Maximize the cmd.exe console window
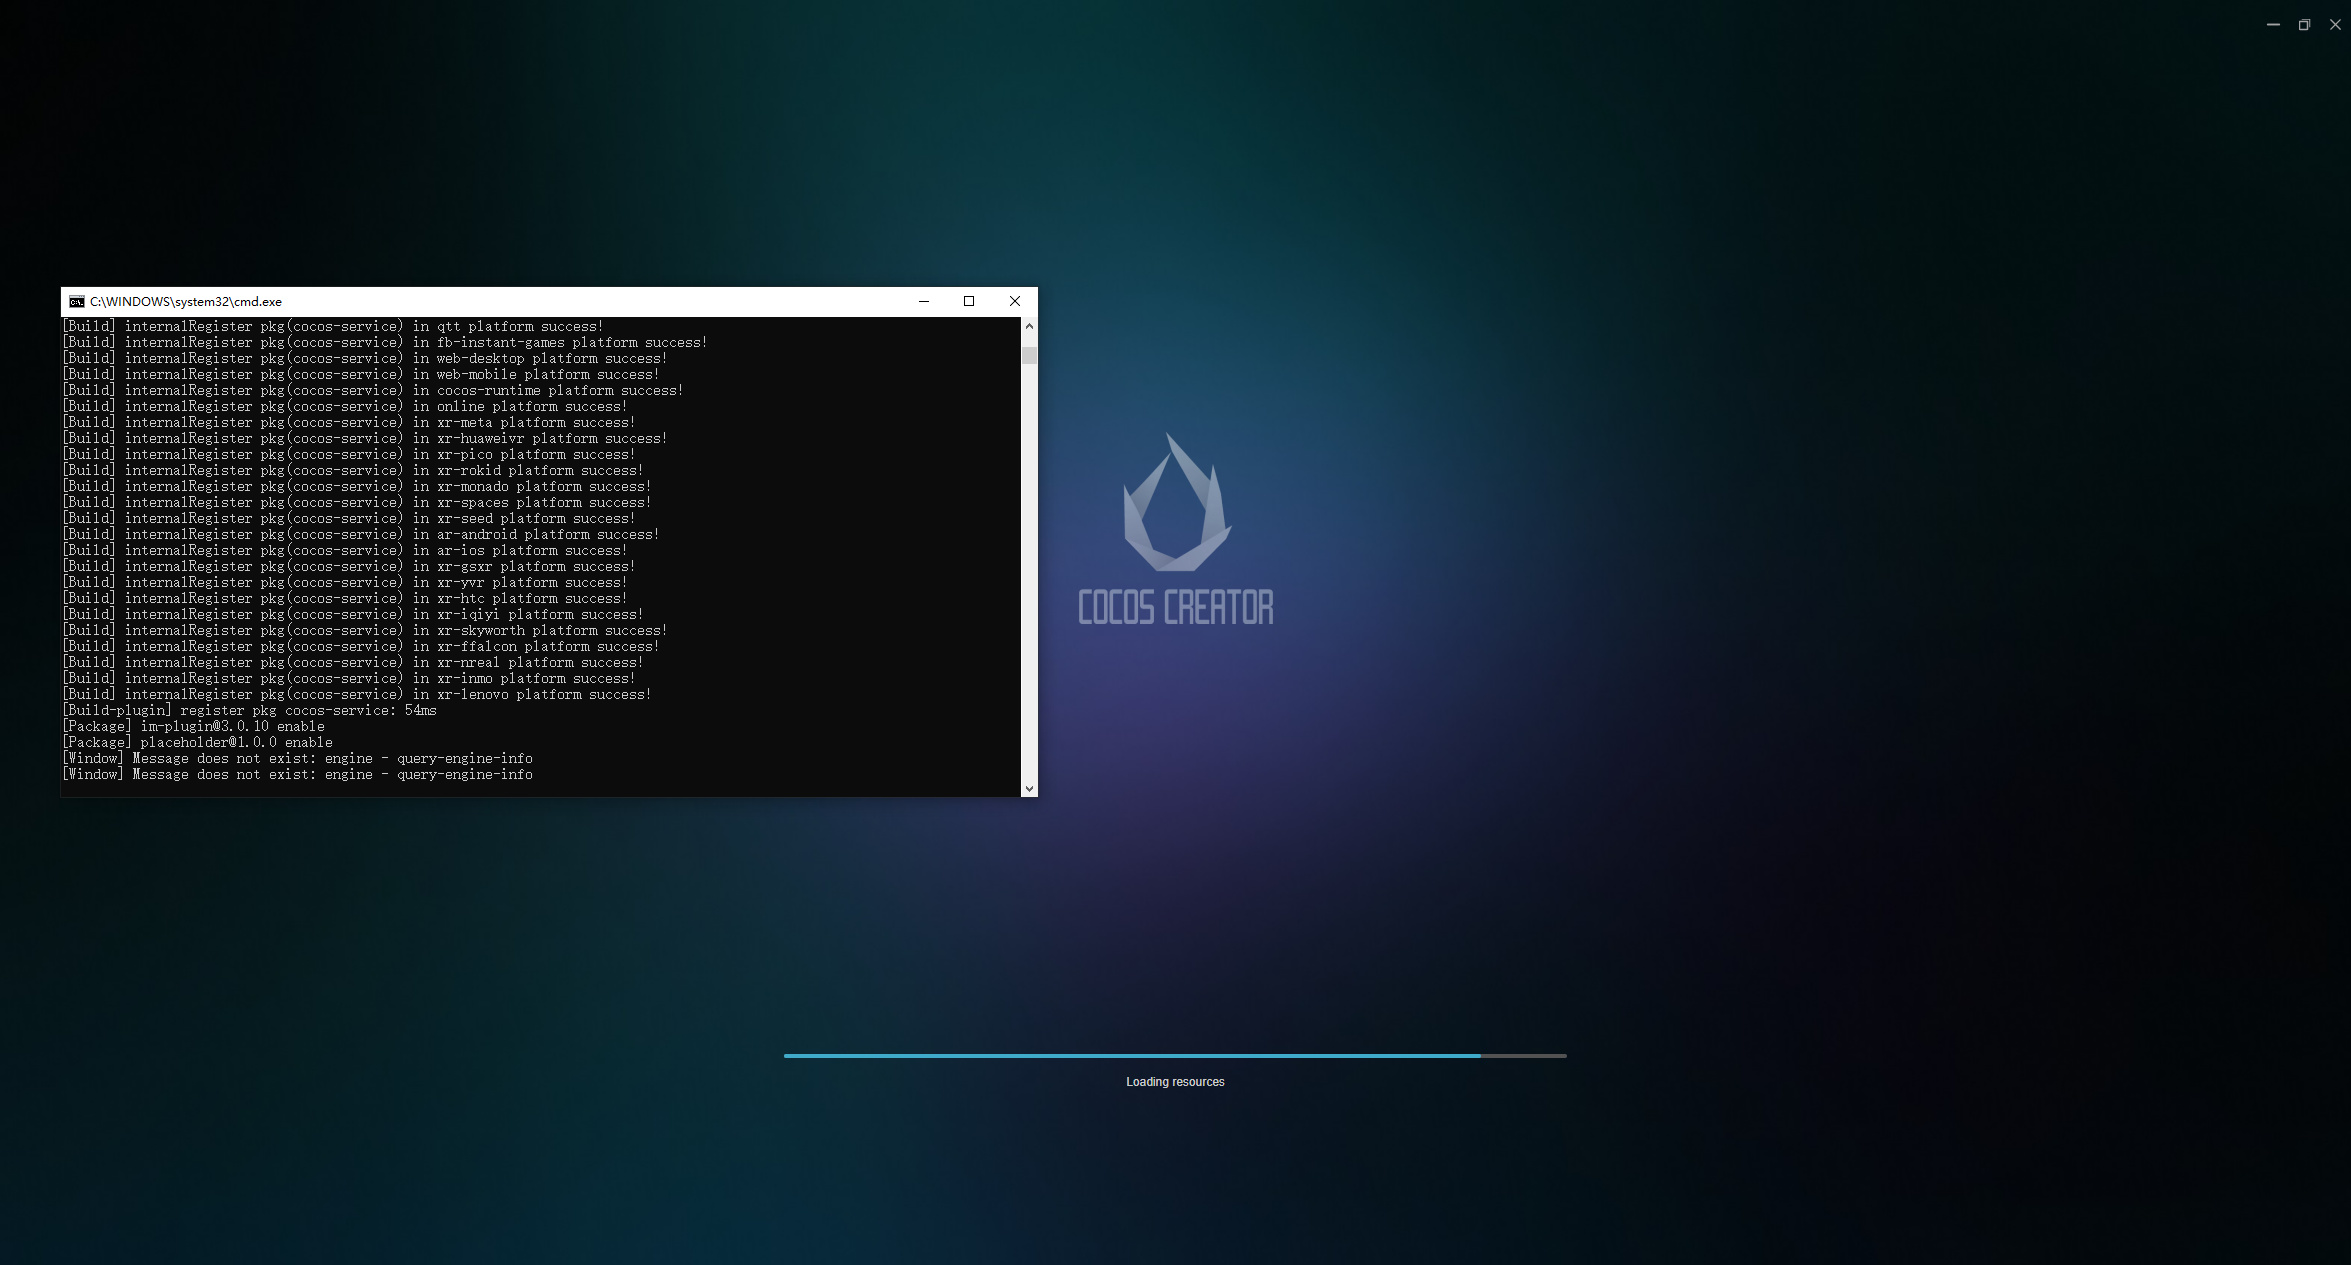The height and width of the screenshot is (1265, 2351). 968,301
